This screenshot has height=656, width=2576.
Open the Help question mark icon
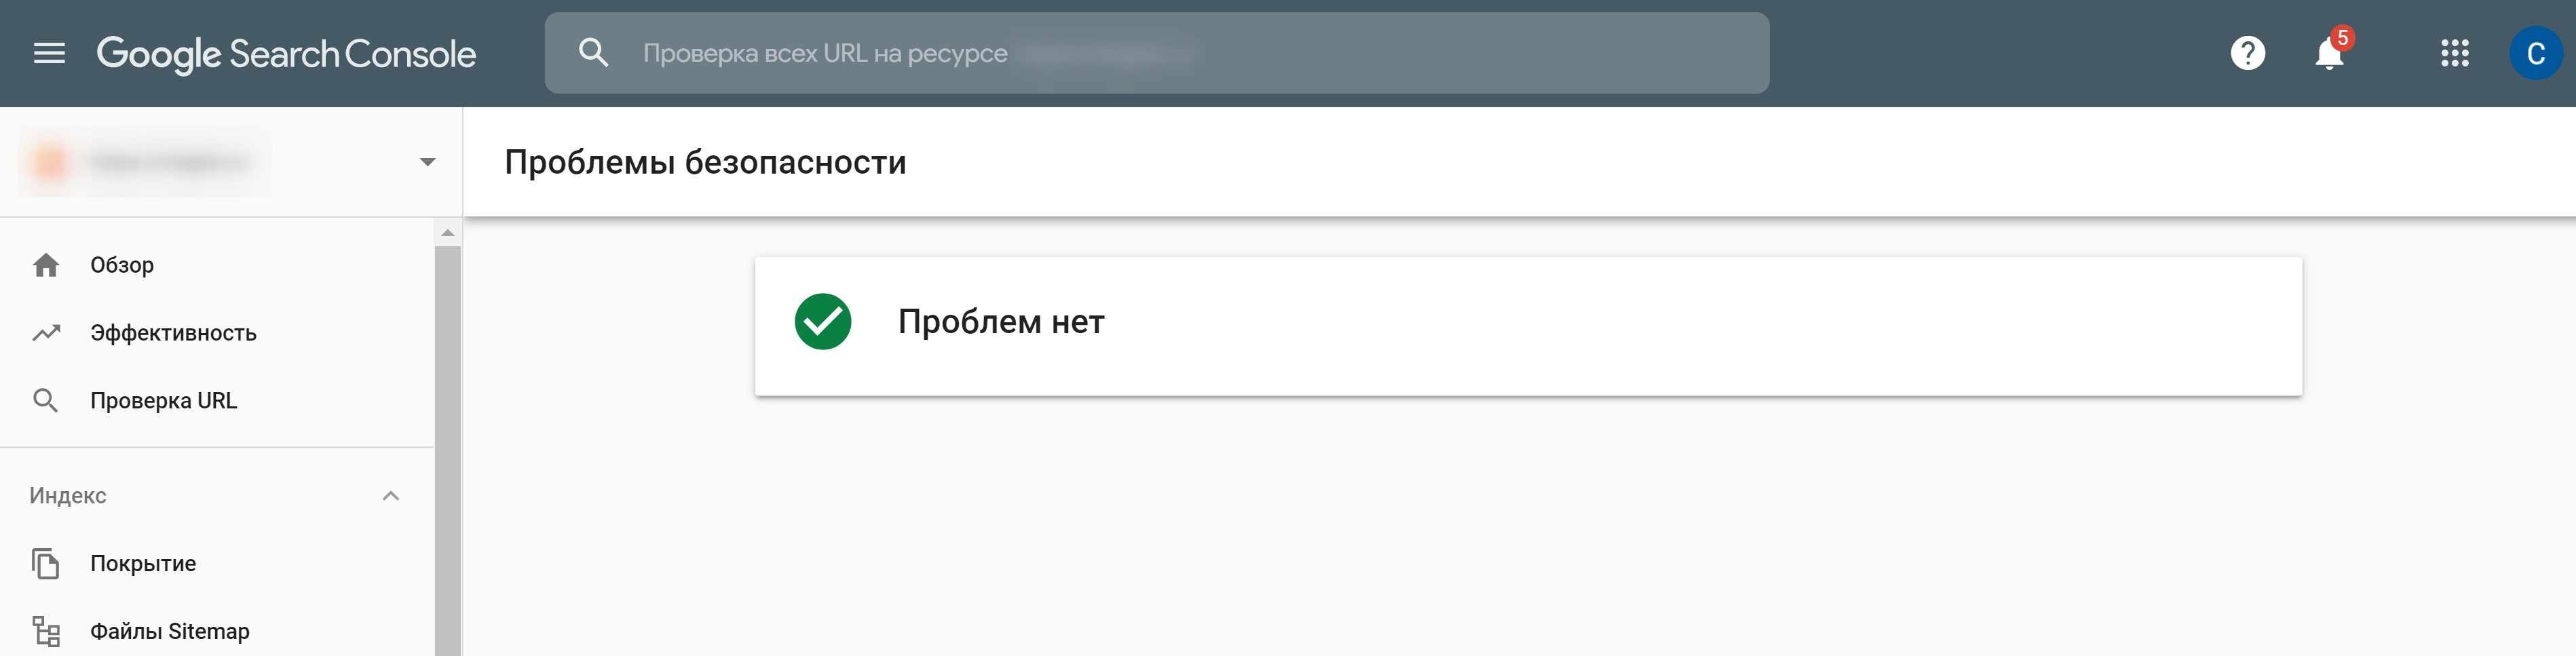coord(2247,53)
